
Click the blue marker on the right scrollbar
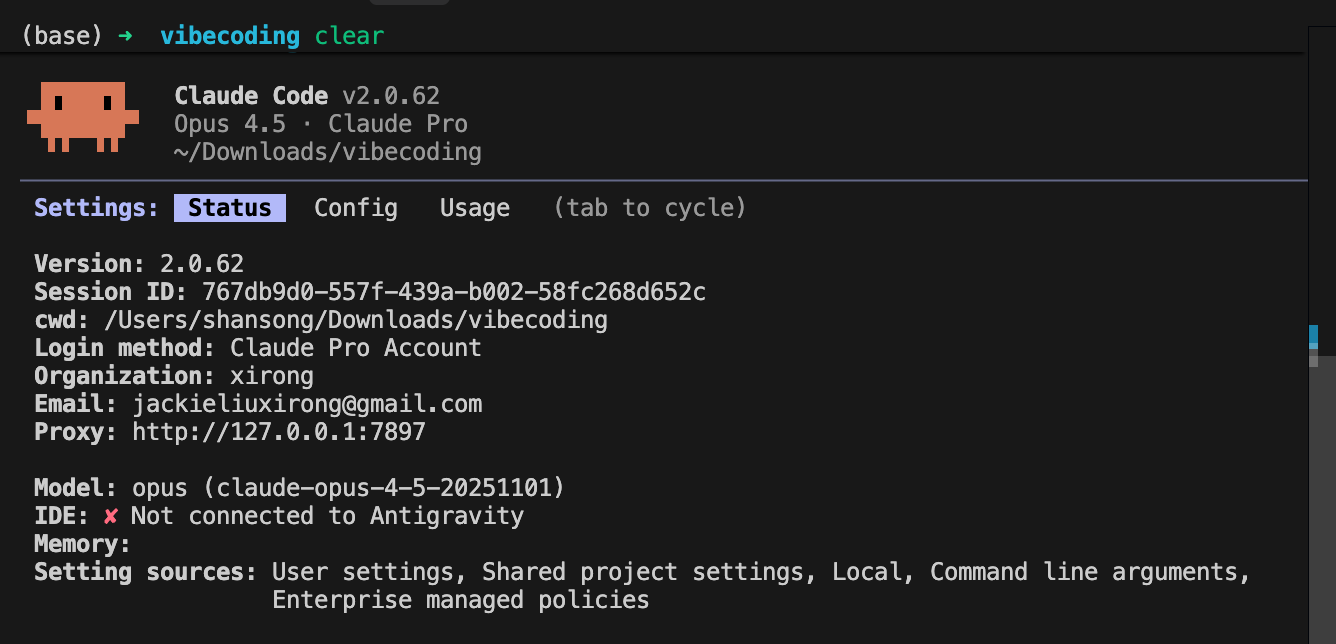coord(1313,337)
